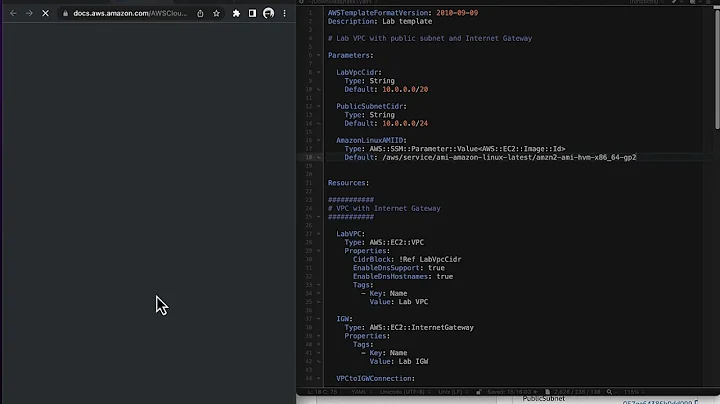Click the AWSTemplateFormatVersion line

click(403, 13)
